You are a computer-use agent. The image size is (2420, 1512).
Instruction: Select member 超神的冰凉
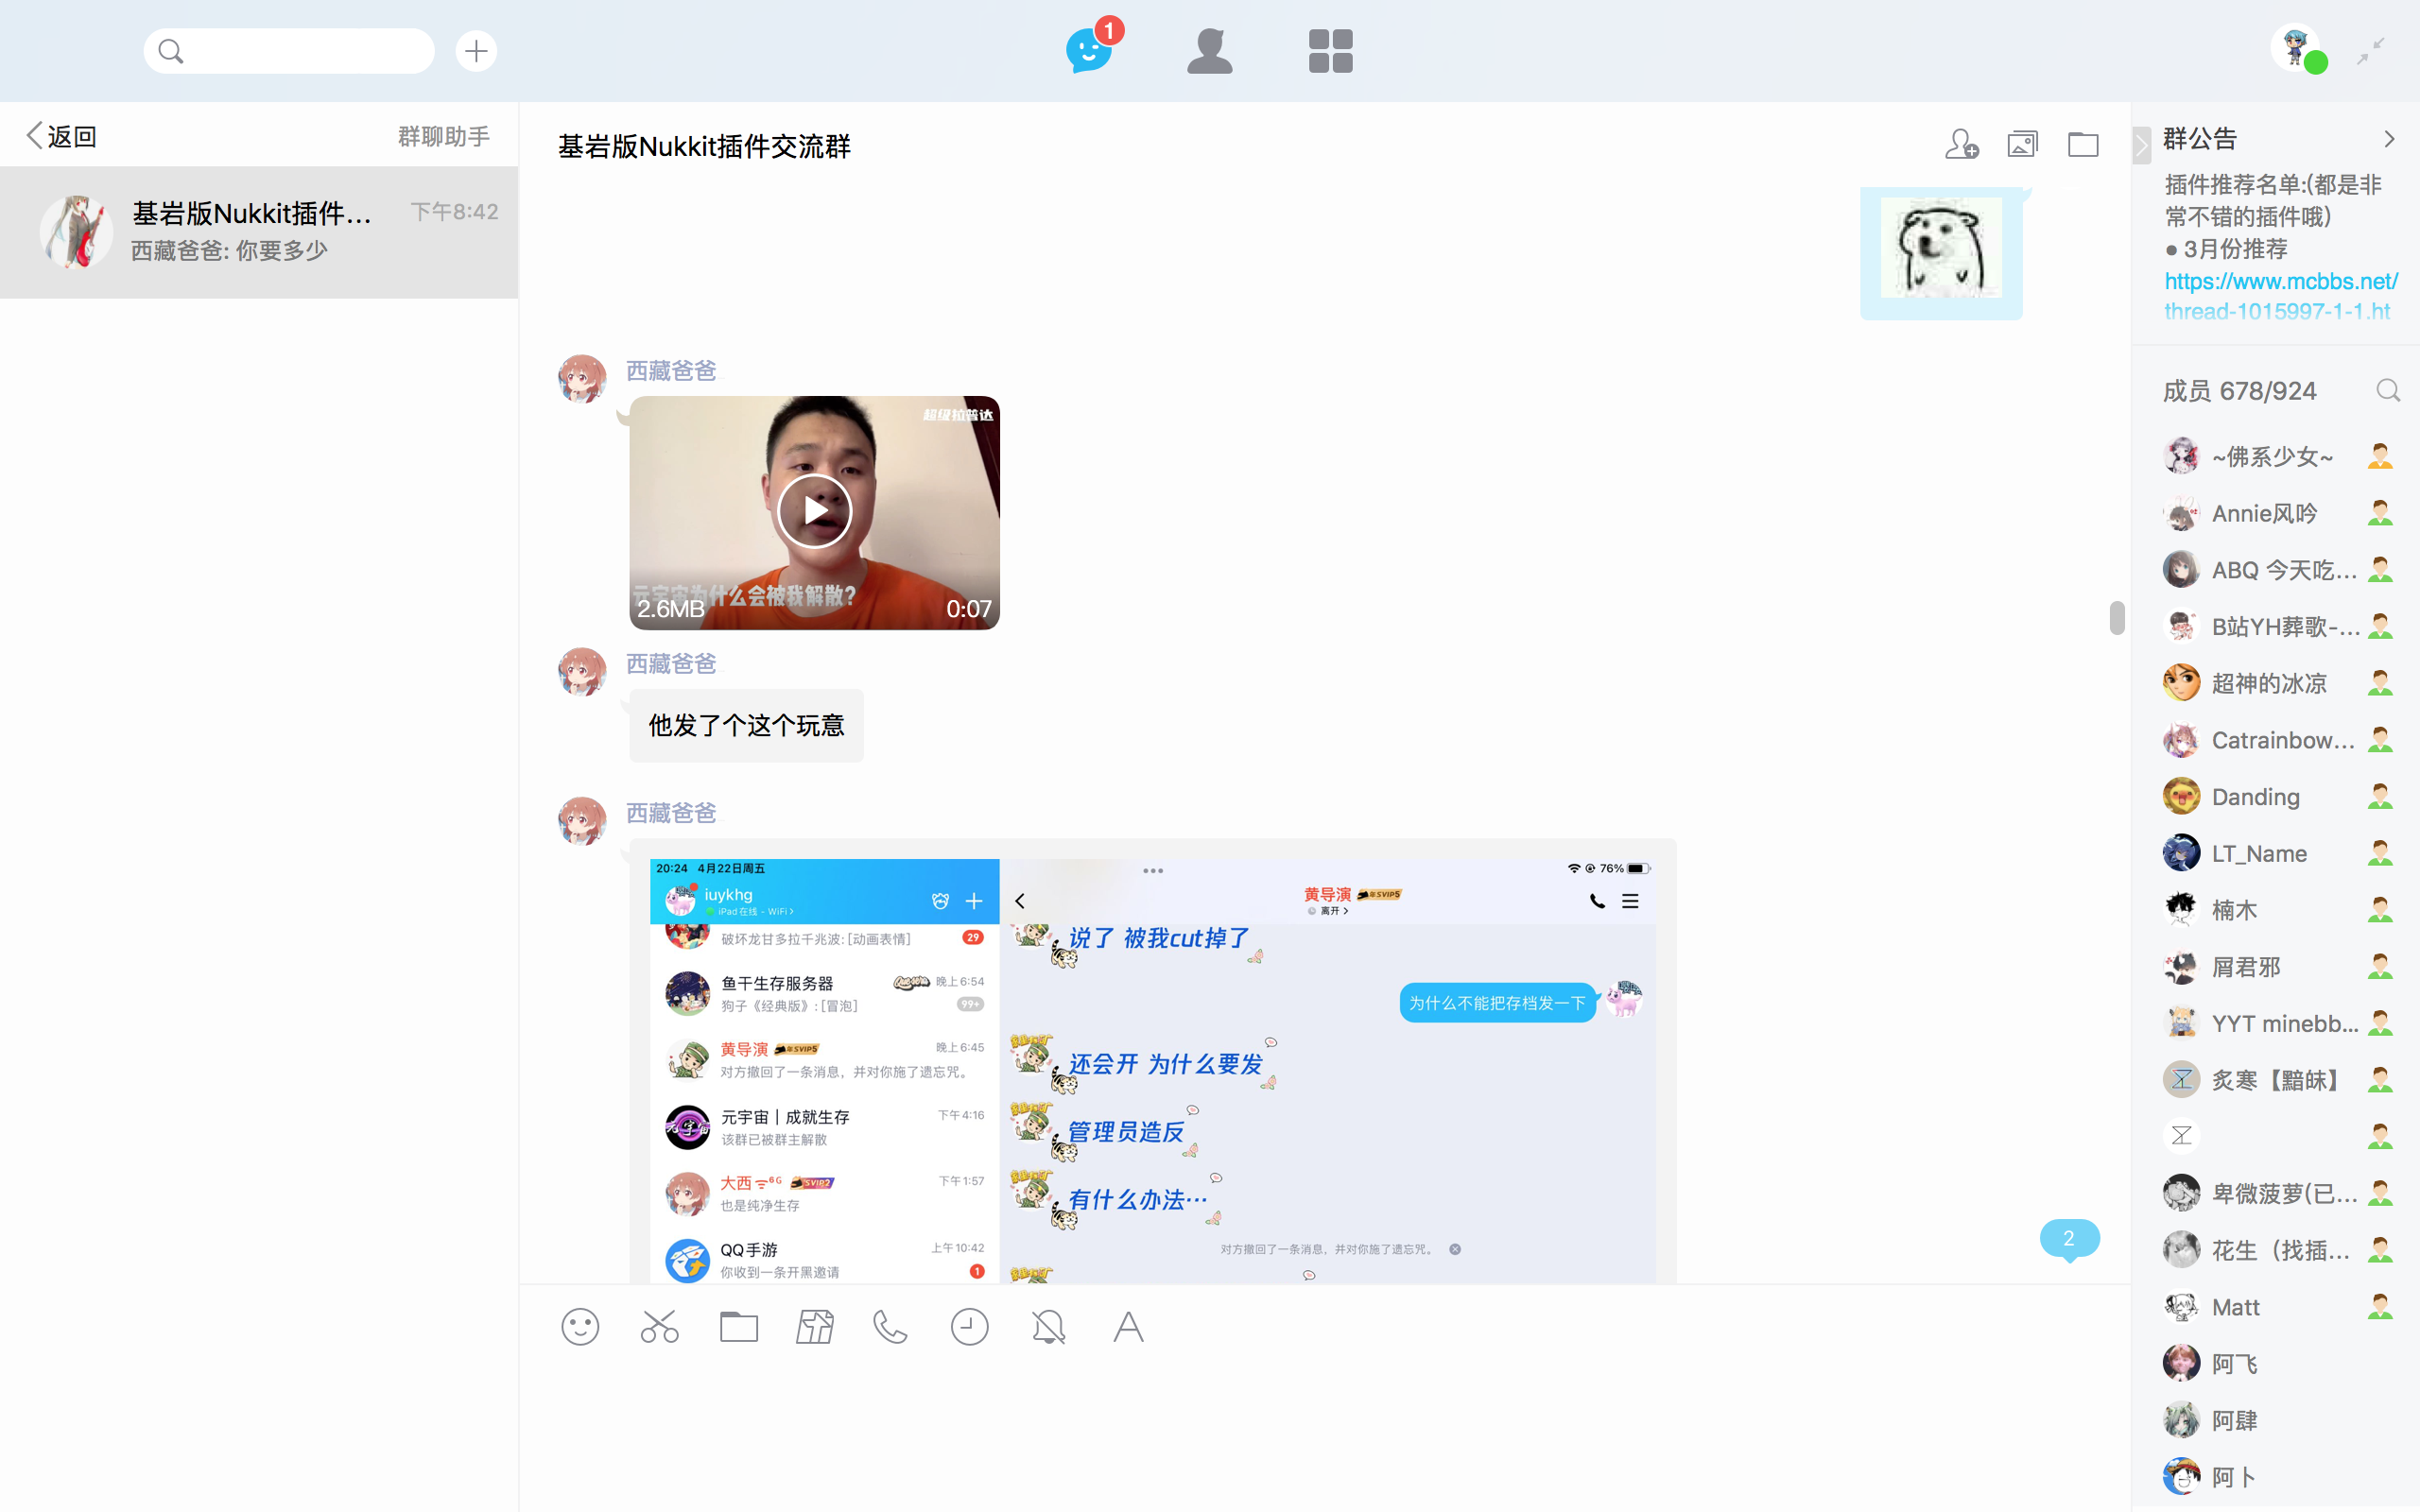(x=2277, y=683)
